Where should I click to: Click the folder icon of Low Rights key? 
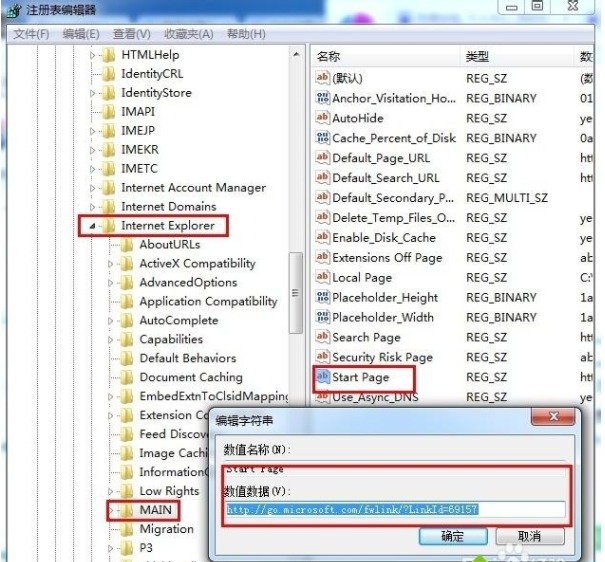click(127, 491)
